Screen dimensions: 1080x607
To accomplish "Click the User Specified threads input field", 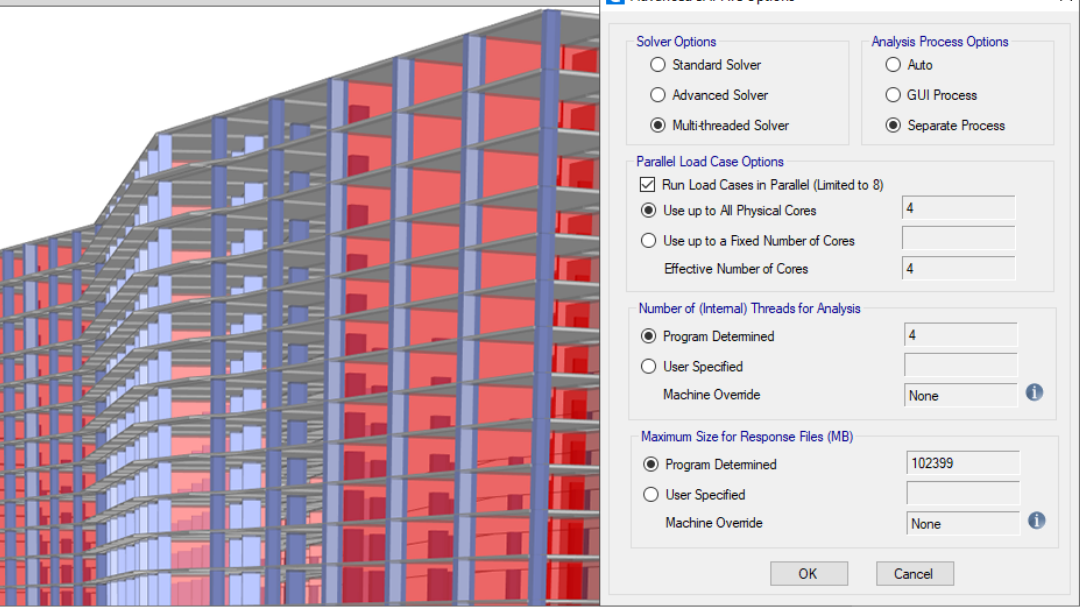I will 960,365.
